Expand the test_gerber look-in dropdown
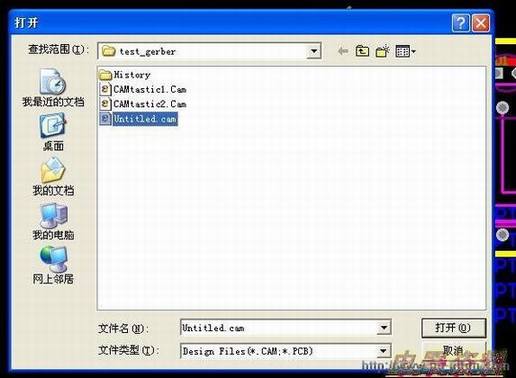 [x=314, y=51]
